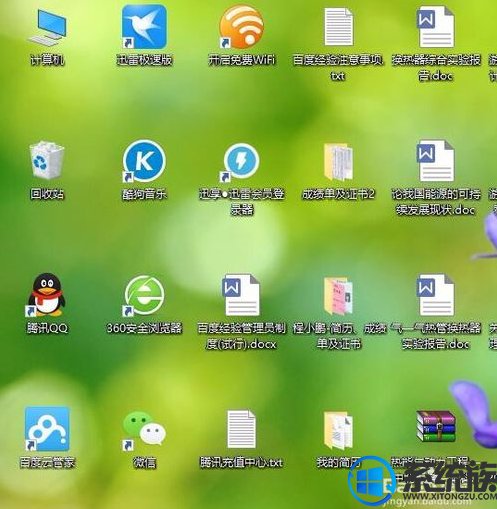Click the 微信 label text
This screenshot has width=497, height=509.
pos(144,462)
